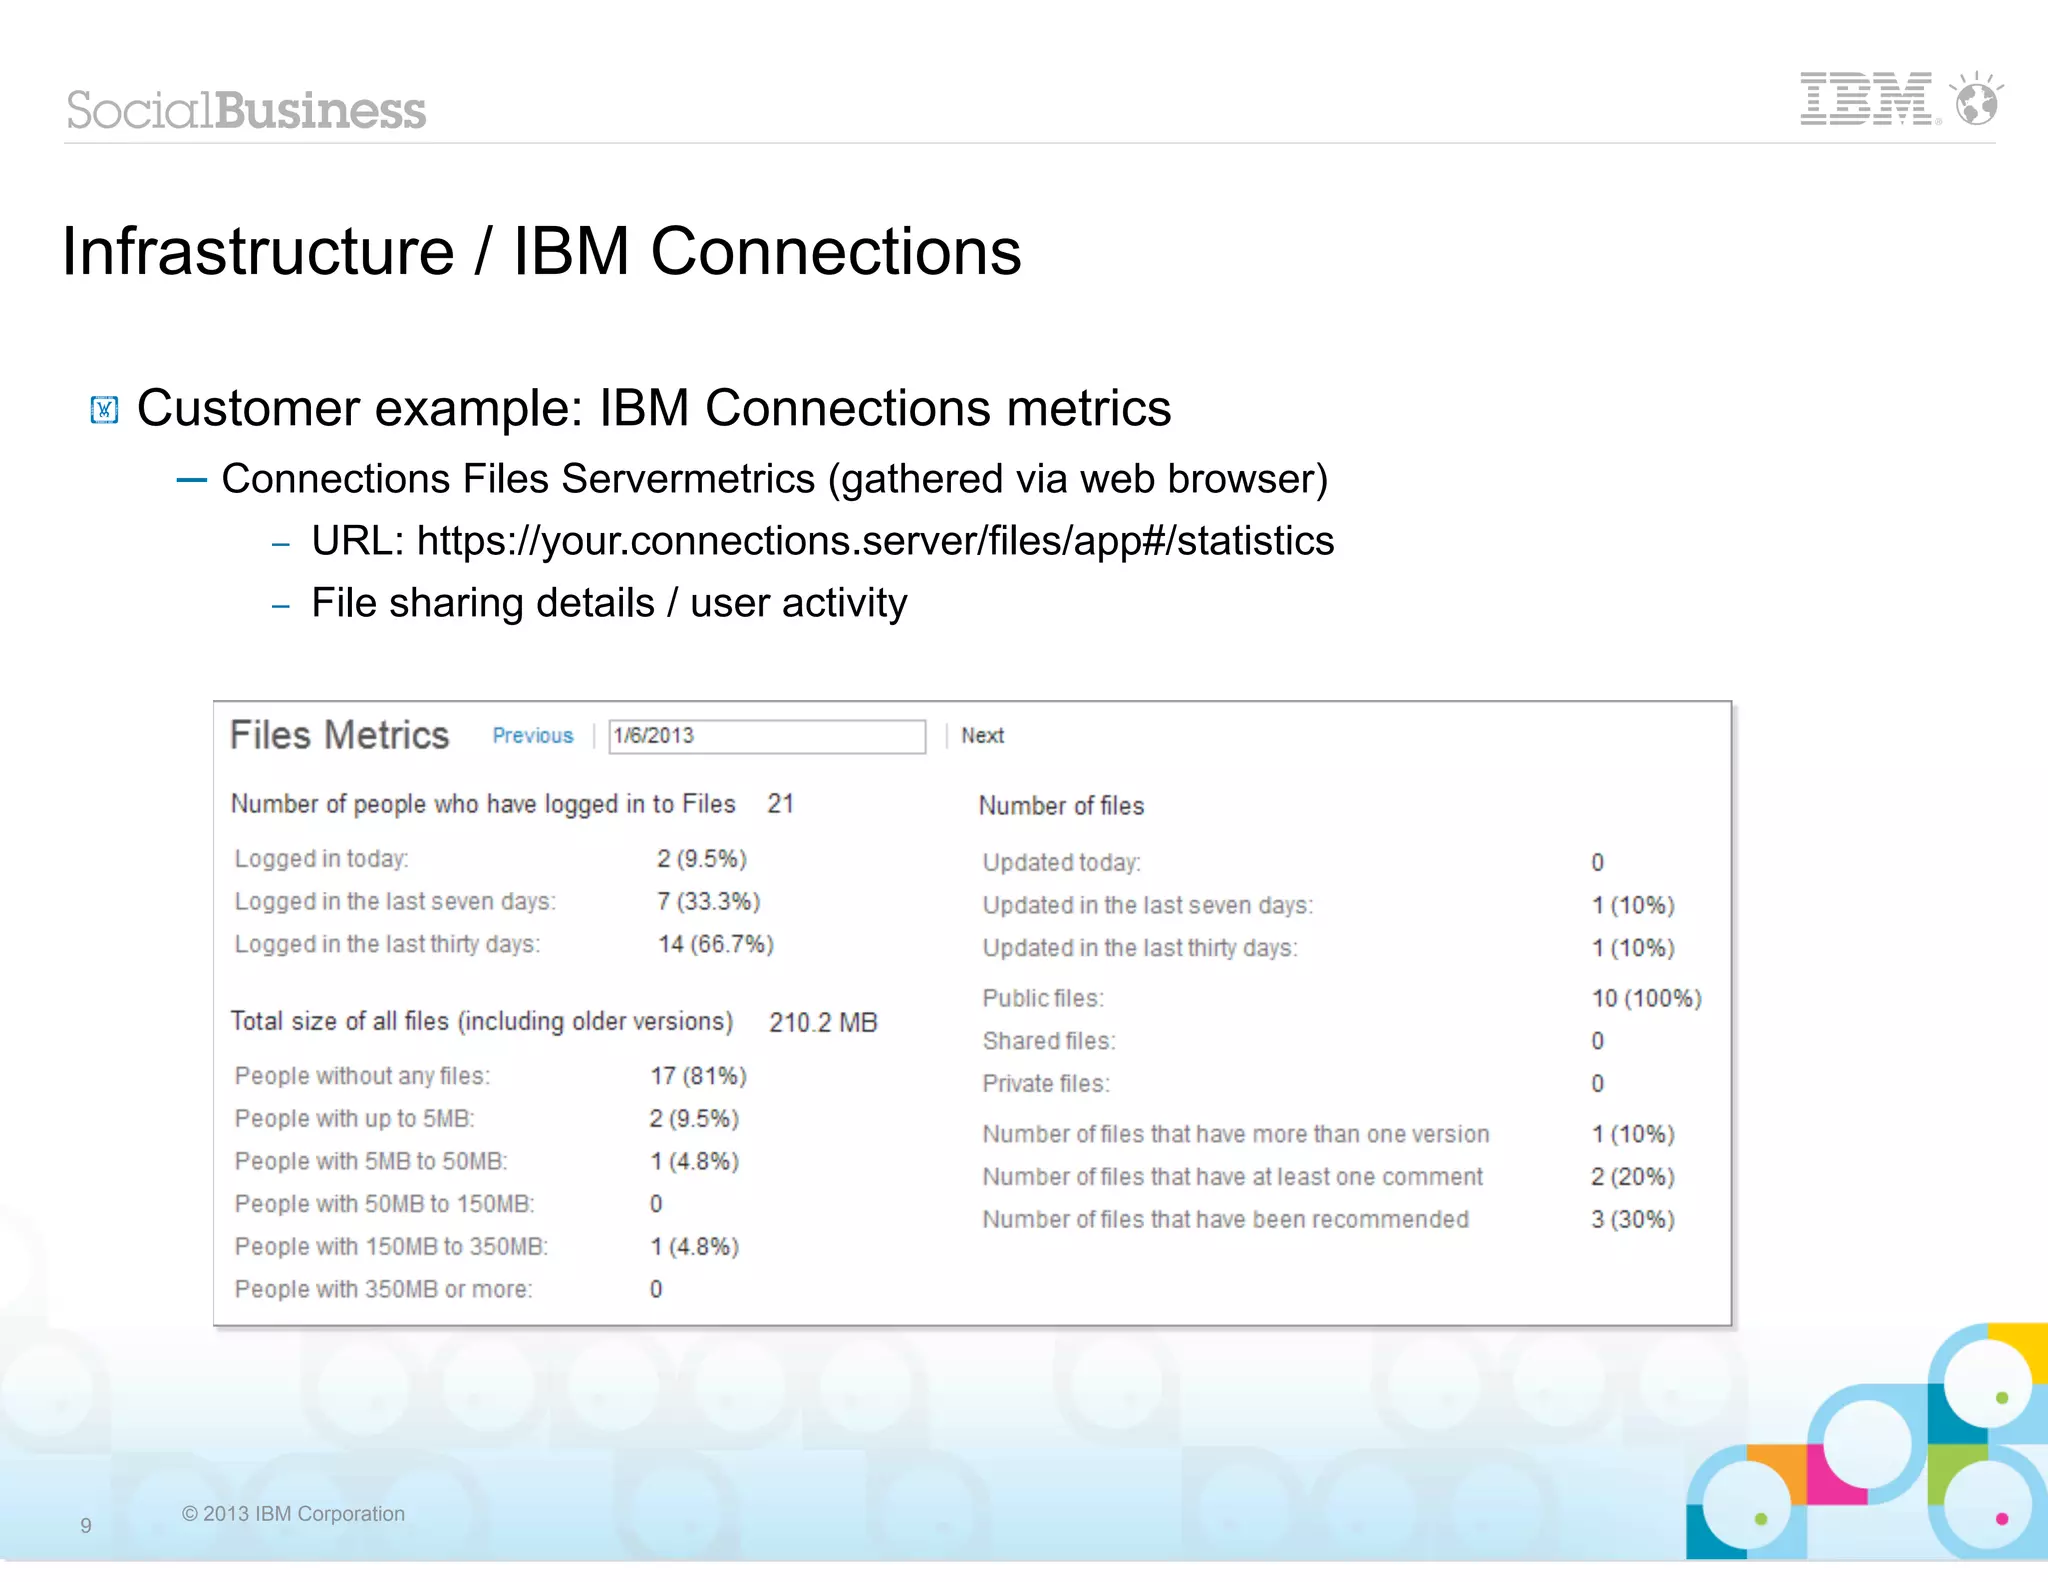Click the blue bullet icon before Customer example
This screenshot has height=1582, width=2048.
105,410
